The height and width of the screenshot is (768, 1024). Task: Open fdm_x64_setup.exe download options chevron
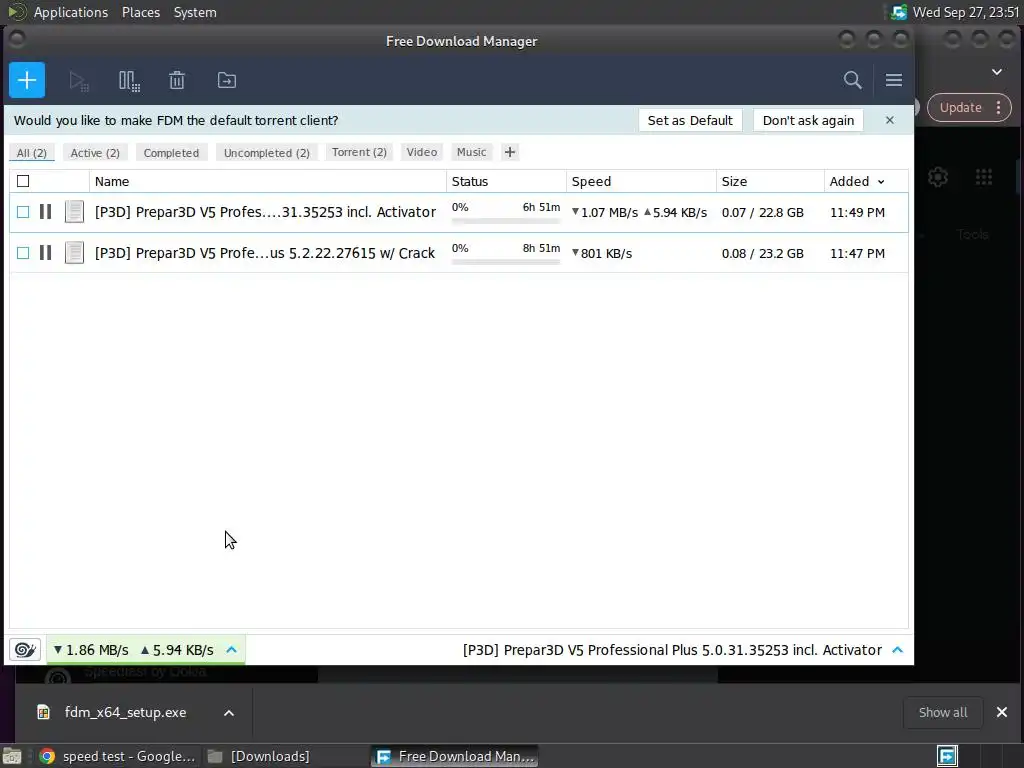pos(229,712)
